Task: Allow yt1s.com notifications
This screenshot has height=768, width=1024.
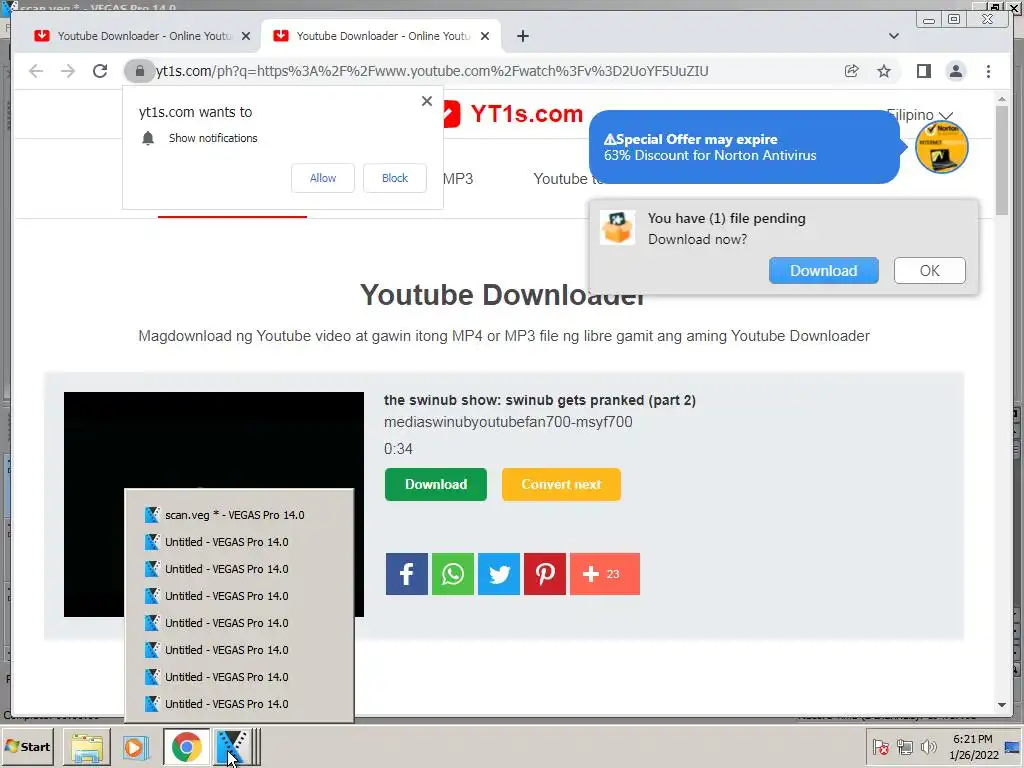Action: tap(323, 178)
